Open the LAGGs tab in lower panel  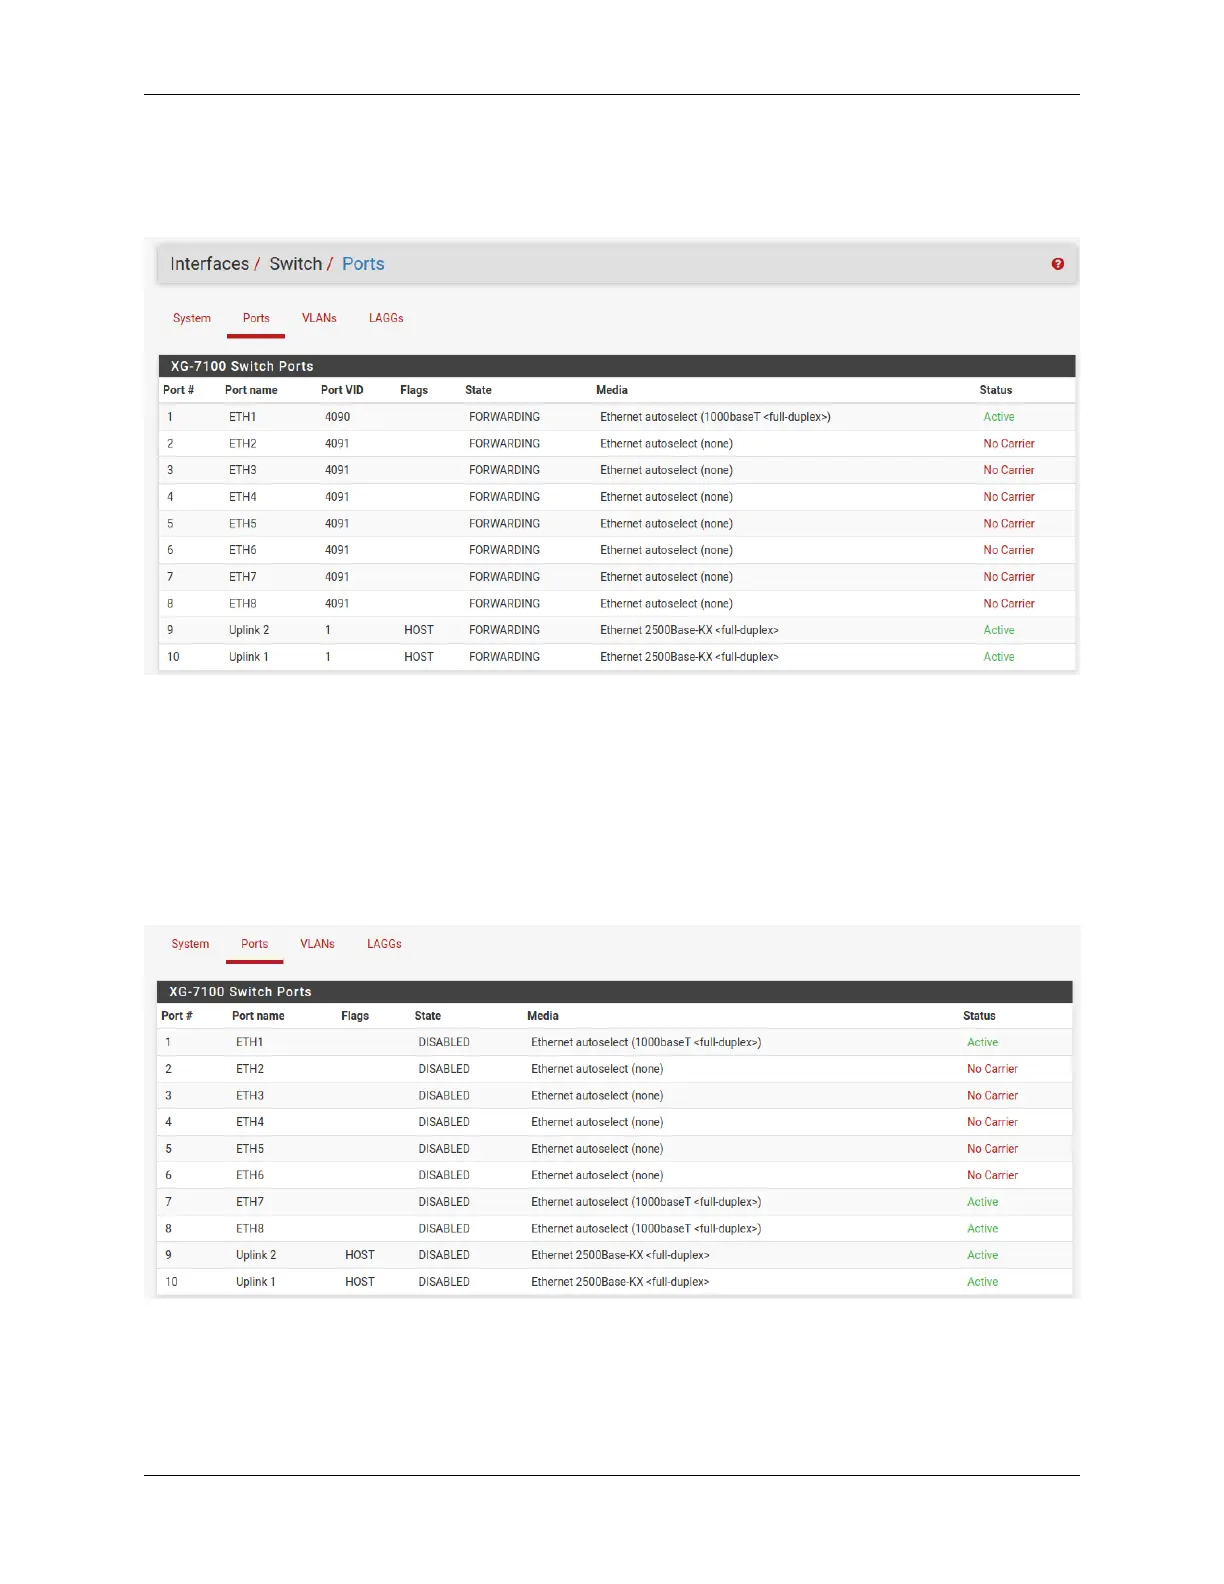pos(384,944)
